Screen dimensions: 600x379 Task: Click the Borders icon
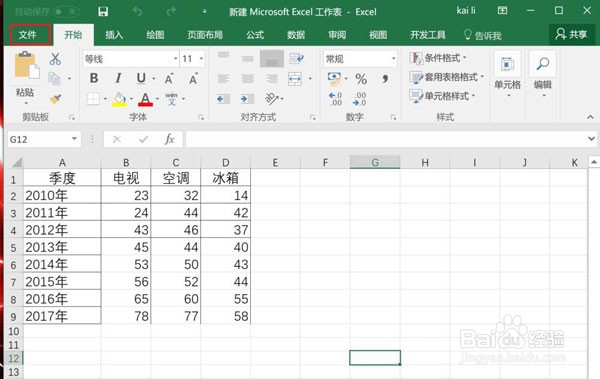click(93, 99)
